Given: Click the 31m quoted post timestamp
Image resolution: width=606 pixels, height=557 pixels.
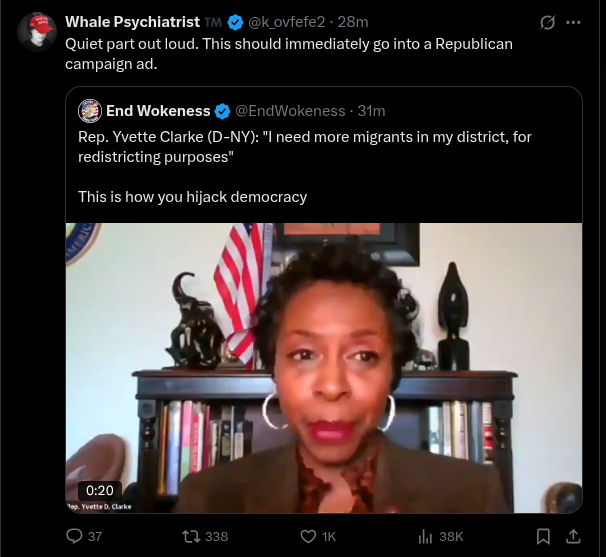Looking at the screenshot, I should coord(371,111).
